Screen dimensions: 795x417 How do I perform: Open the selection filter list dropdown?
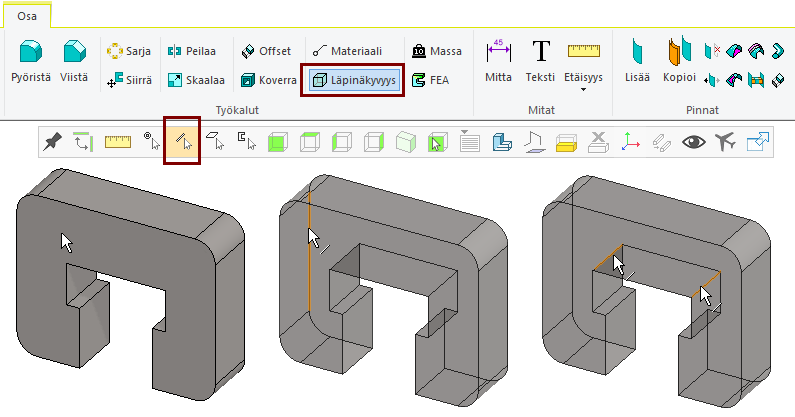[x=469, y=142]
